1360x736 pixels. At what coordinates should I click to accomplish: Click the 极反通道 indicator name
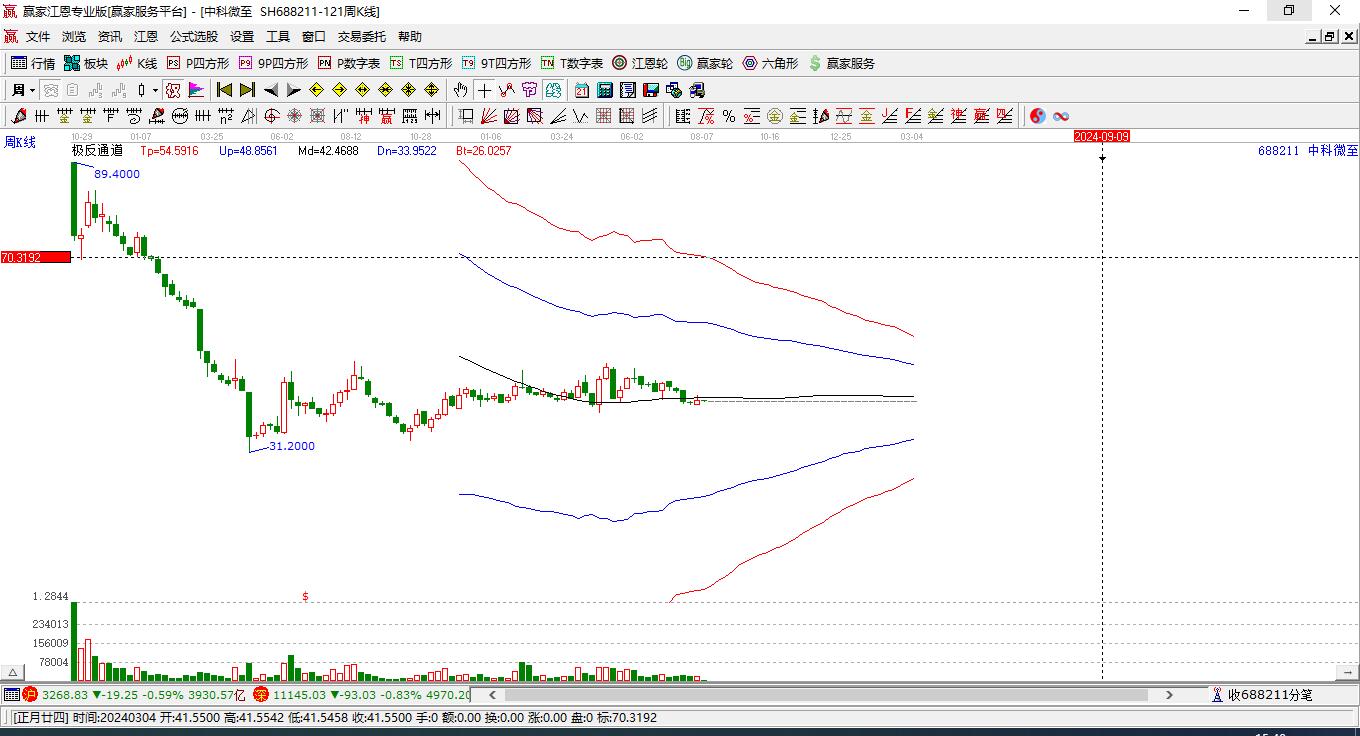point(97,151)
